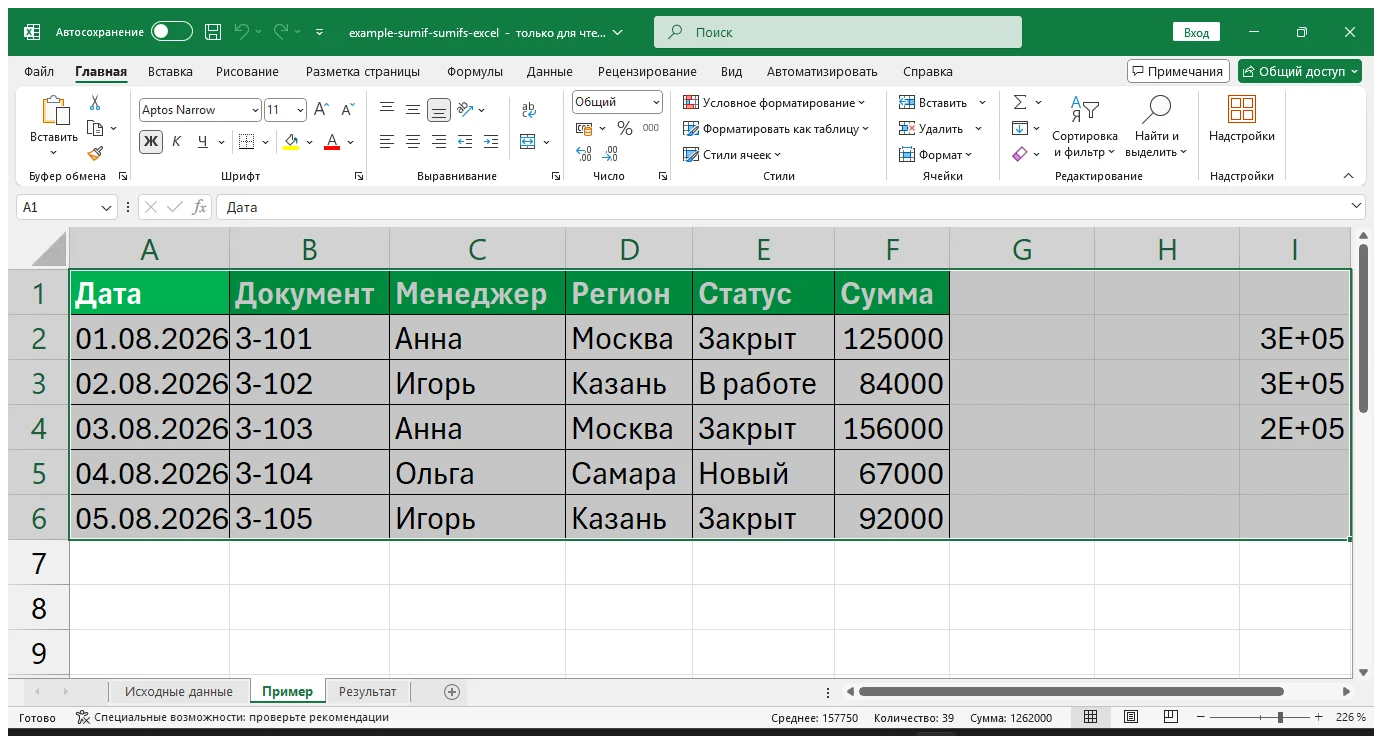Open the Результат sheet tab
The height and width of the screenshot is (736, 1382).
[x=367, y=692]
